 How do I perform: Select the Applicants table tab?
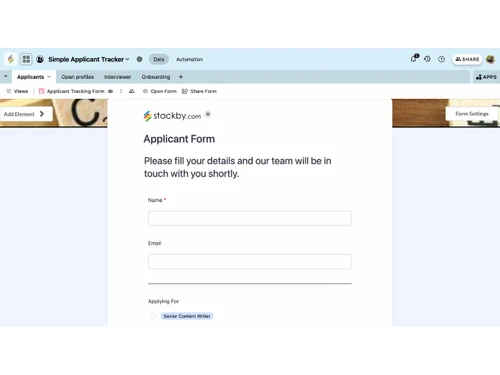30,77
